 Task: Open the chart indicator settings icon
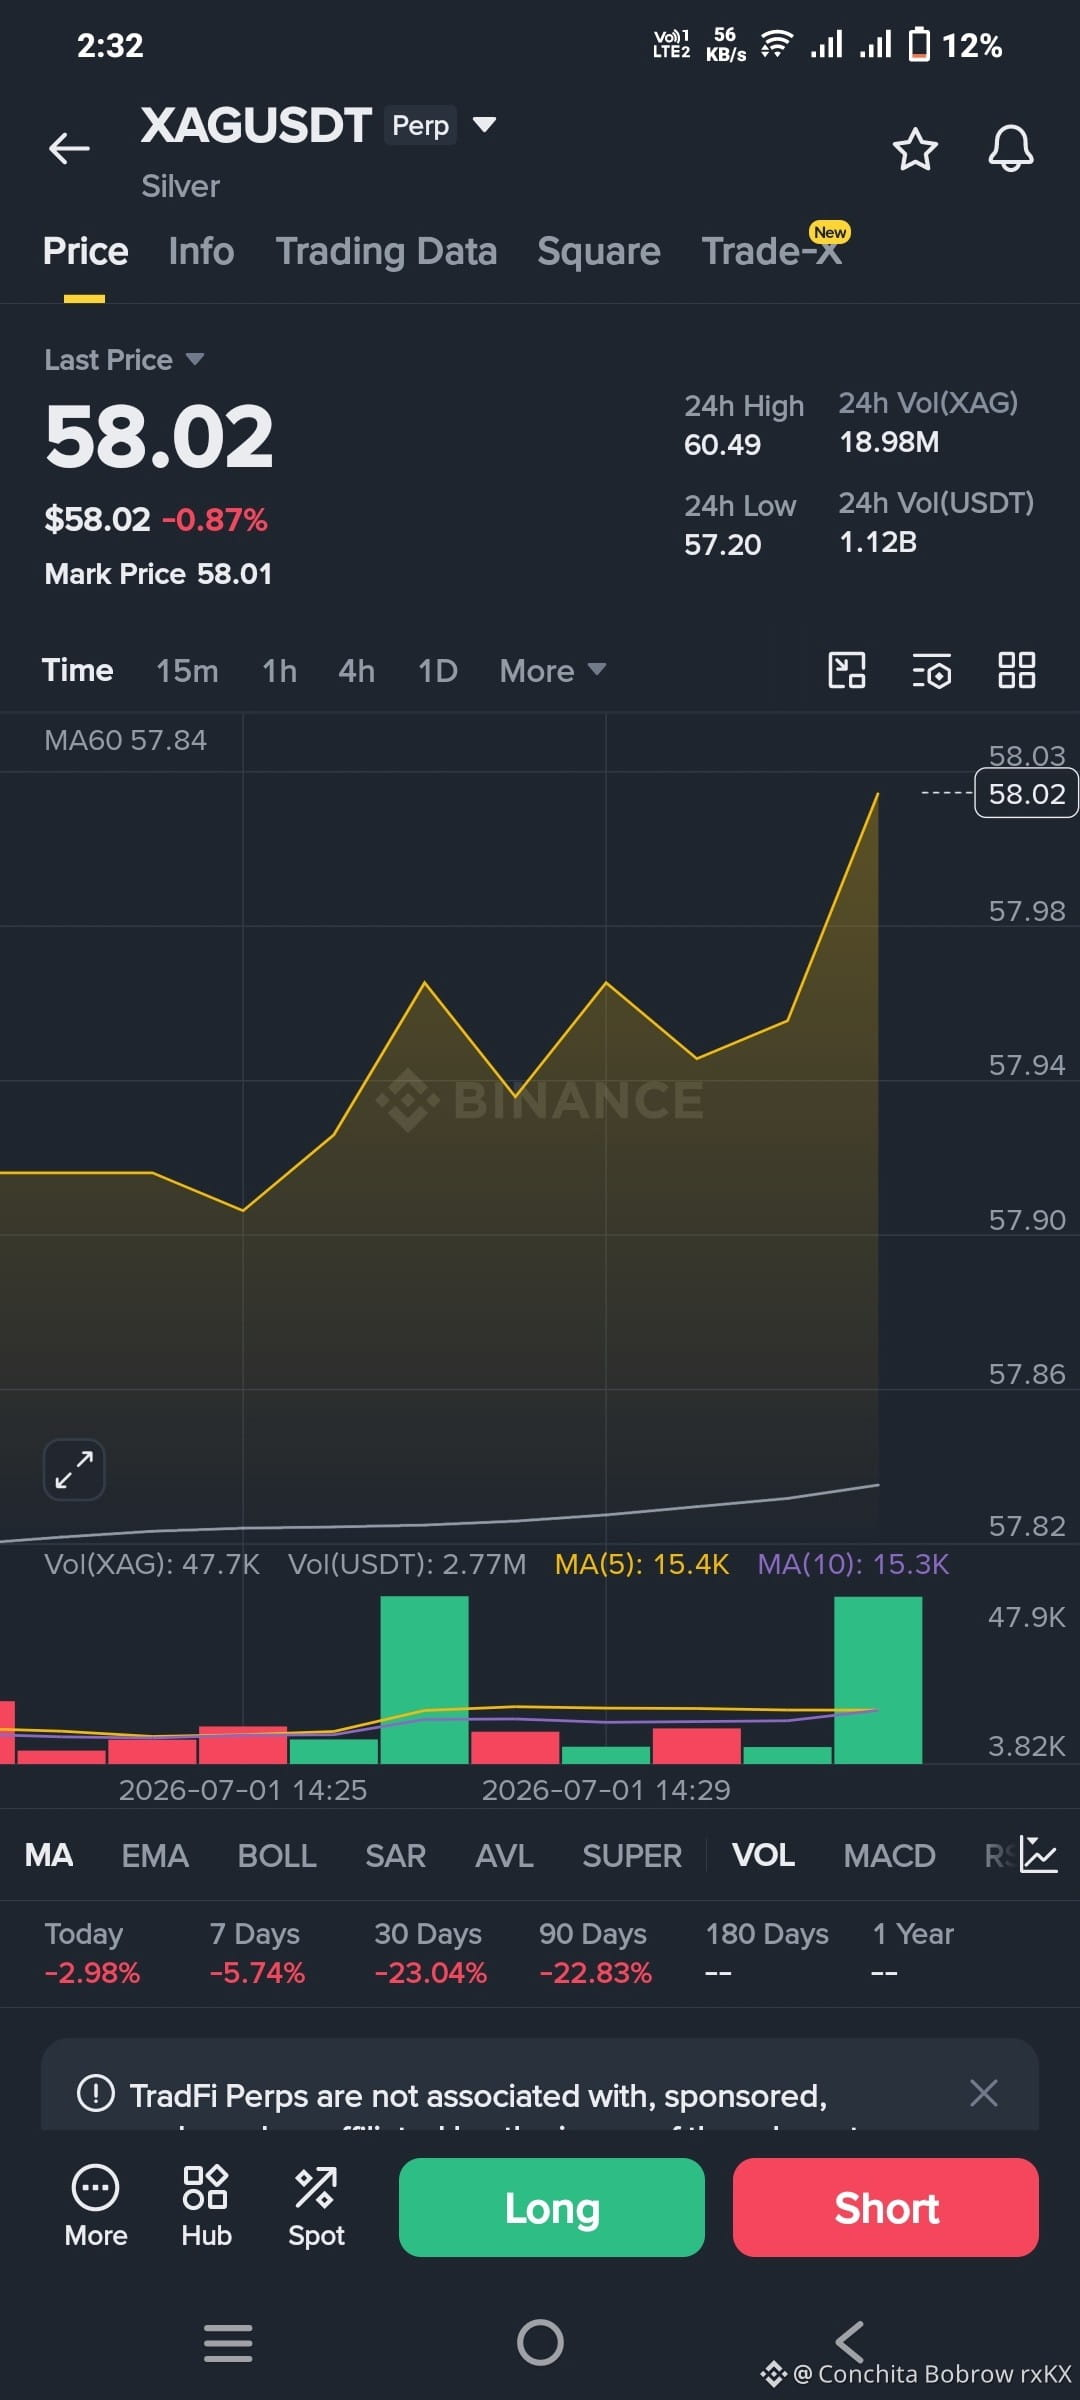coord(932,670)
